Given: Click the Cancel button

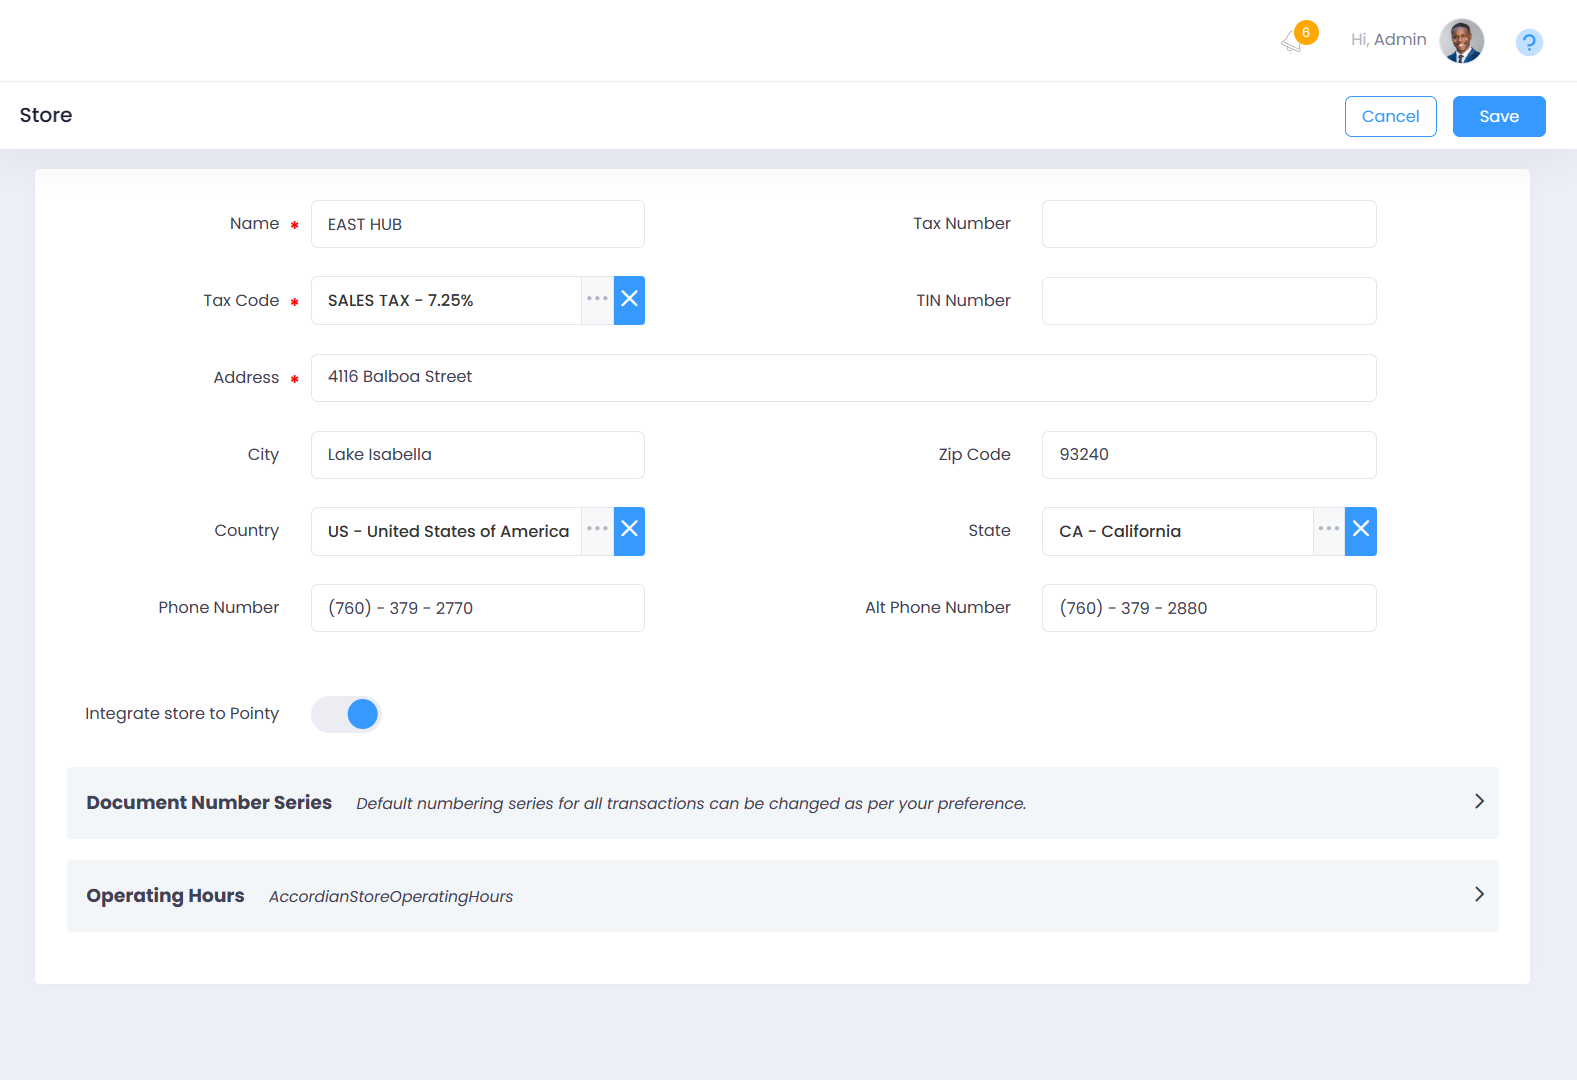Looking at the screenshot, I should click(1390, 116).
